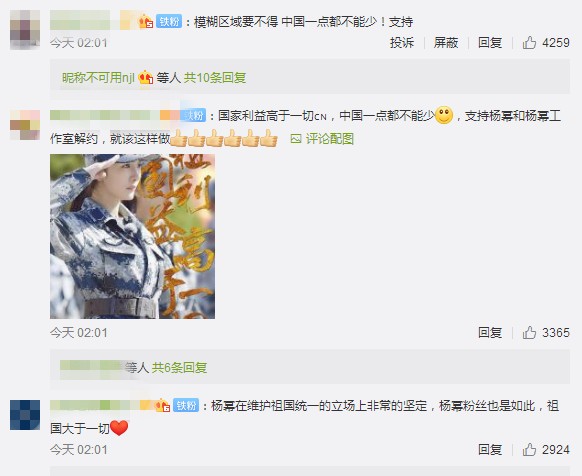582x476 pixels.
Task: Open user 昵称不可用njl profile link
Action: 98,78
